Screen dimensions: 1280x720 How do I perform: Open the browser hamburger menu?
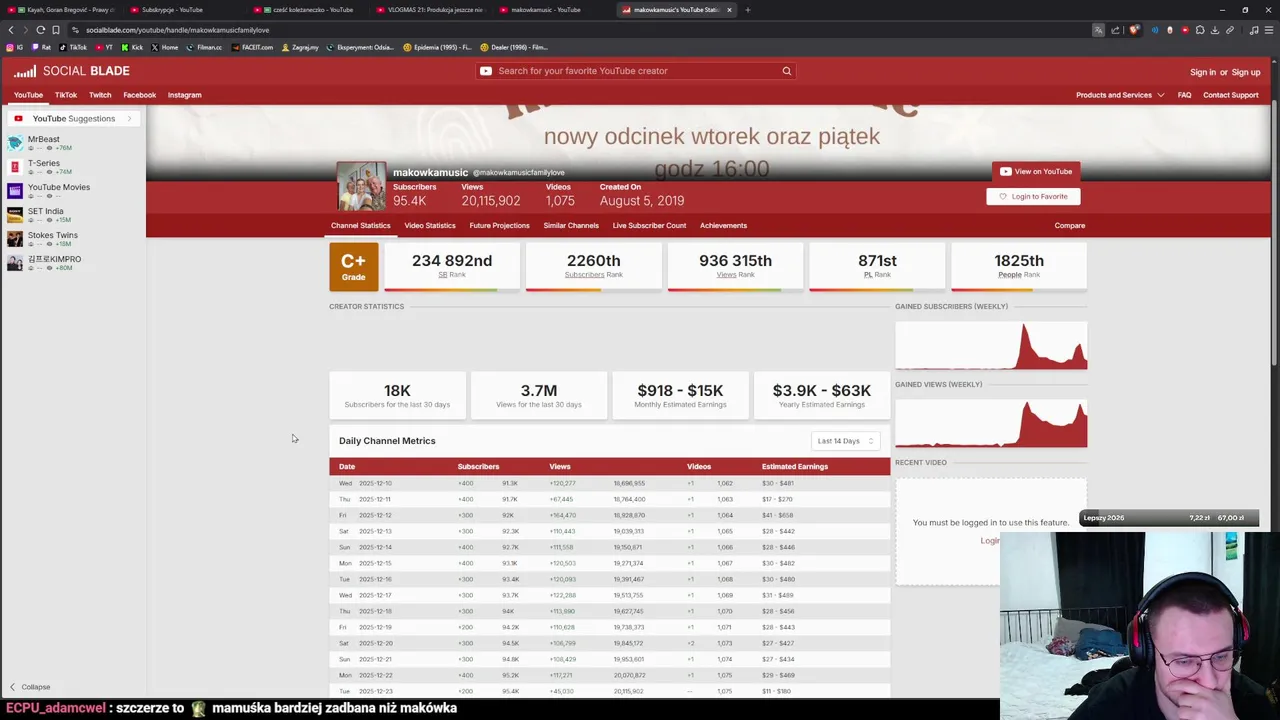coord(1269,30)
